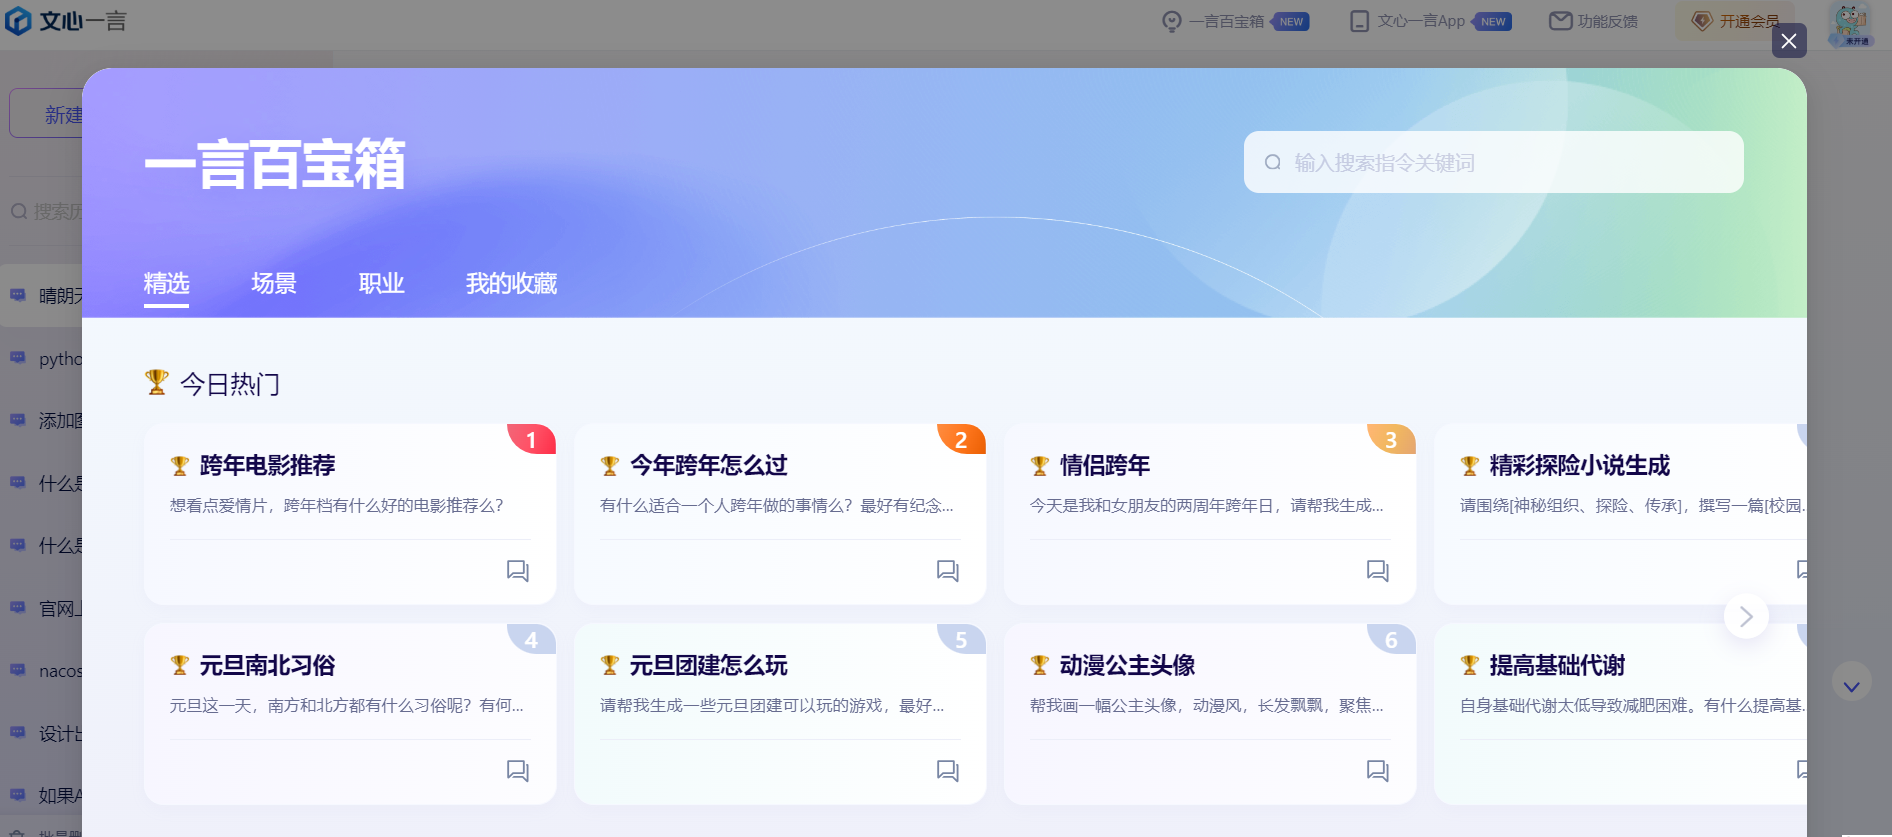This screenshot has height=837, width=1892.
Task: Click the 开通会员 button
Action: 1734,21
